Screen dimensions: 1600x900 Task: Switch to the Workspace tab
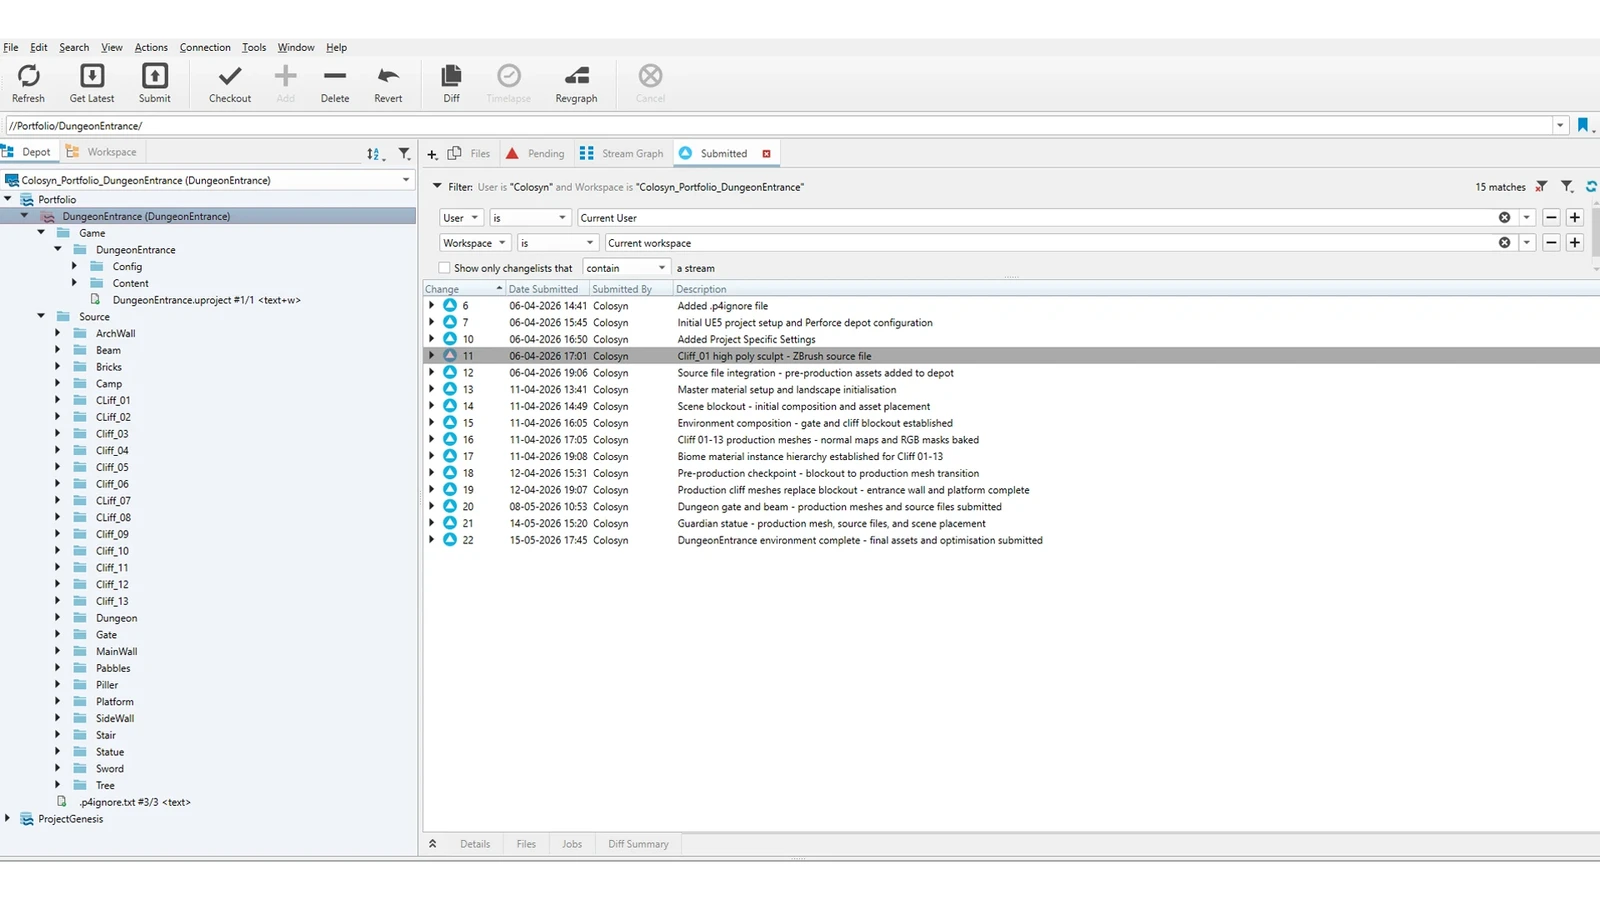point(101,152)
